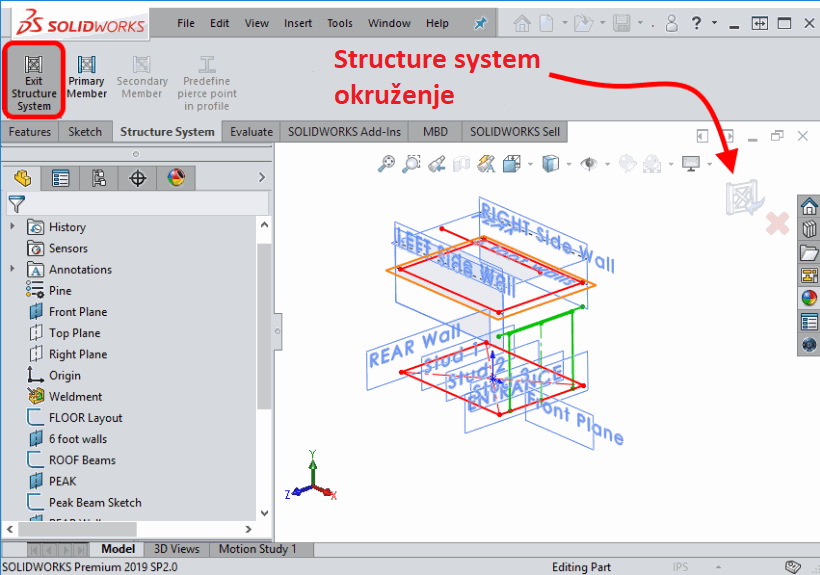Click Zoom to Fit magnifier icon

(386, 163)
